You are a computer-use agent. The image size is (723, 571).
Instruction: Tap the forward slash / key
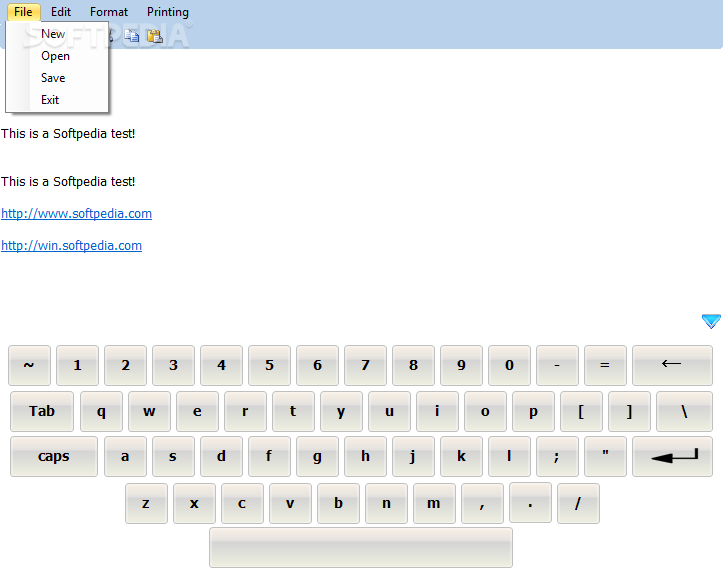coord(578,503)
